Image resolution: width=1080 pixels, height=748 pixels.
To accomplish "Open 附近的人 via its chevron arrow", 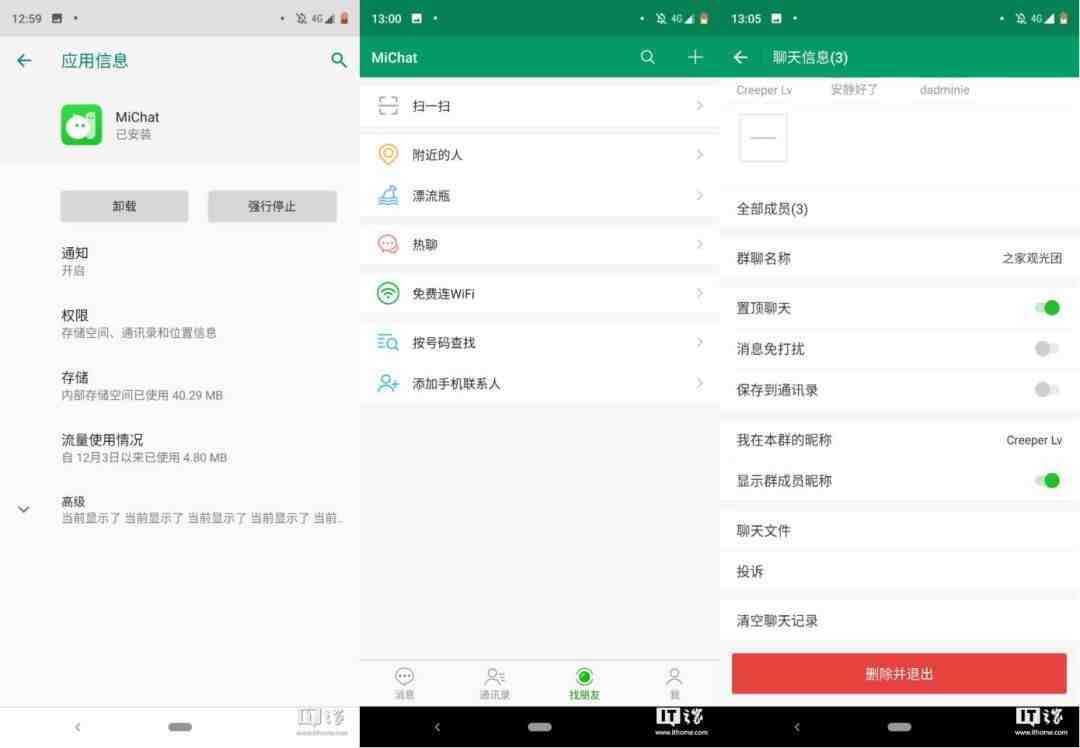I will 699,154.
